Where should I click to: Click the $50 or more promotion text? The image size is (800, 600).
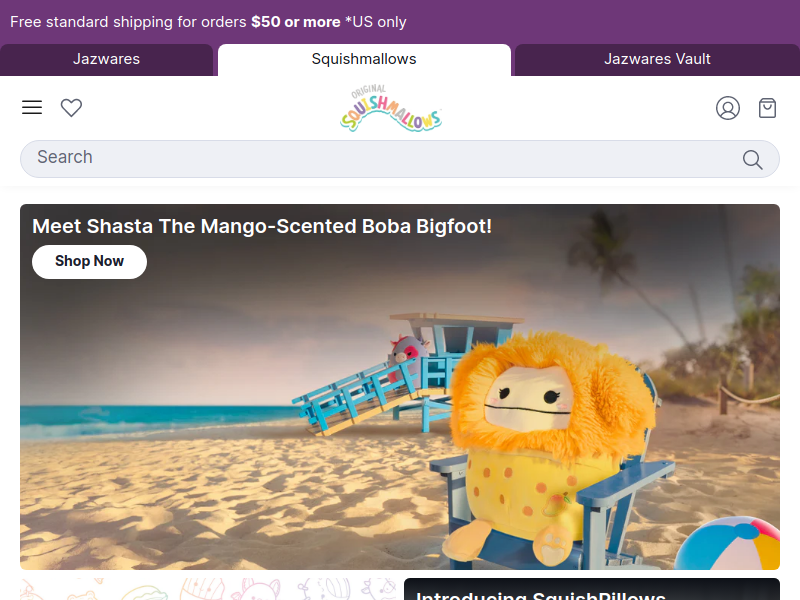[295, 22]
